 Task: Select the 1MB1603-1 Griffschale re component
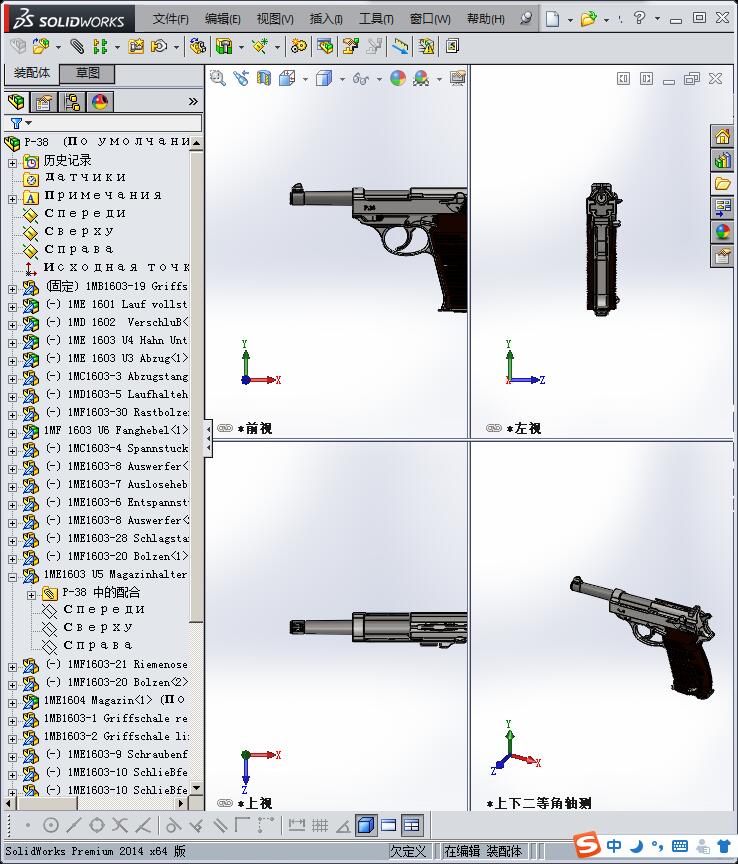click(115, 718)
